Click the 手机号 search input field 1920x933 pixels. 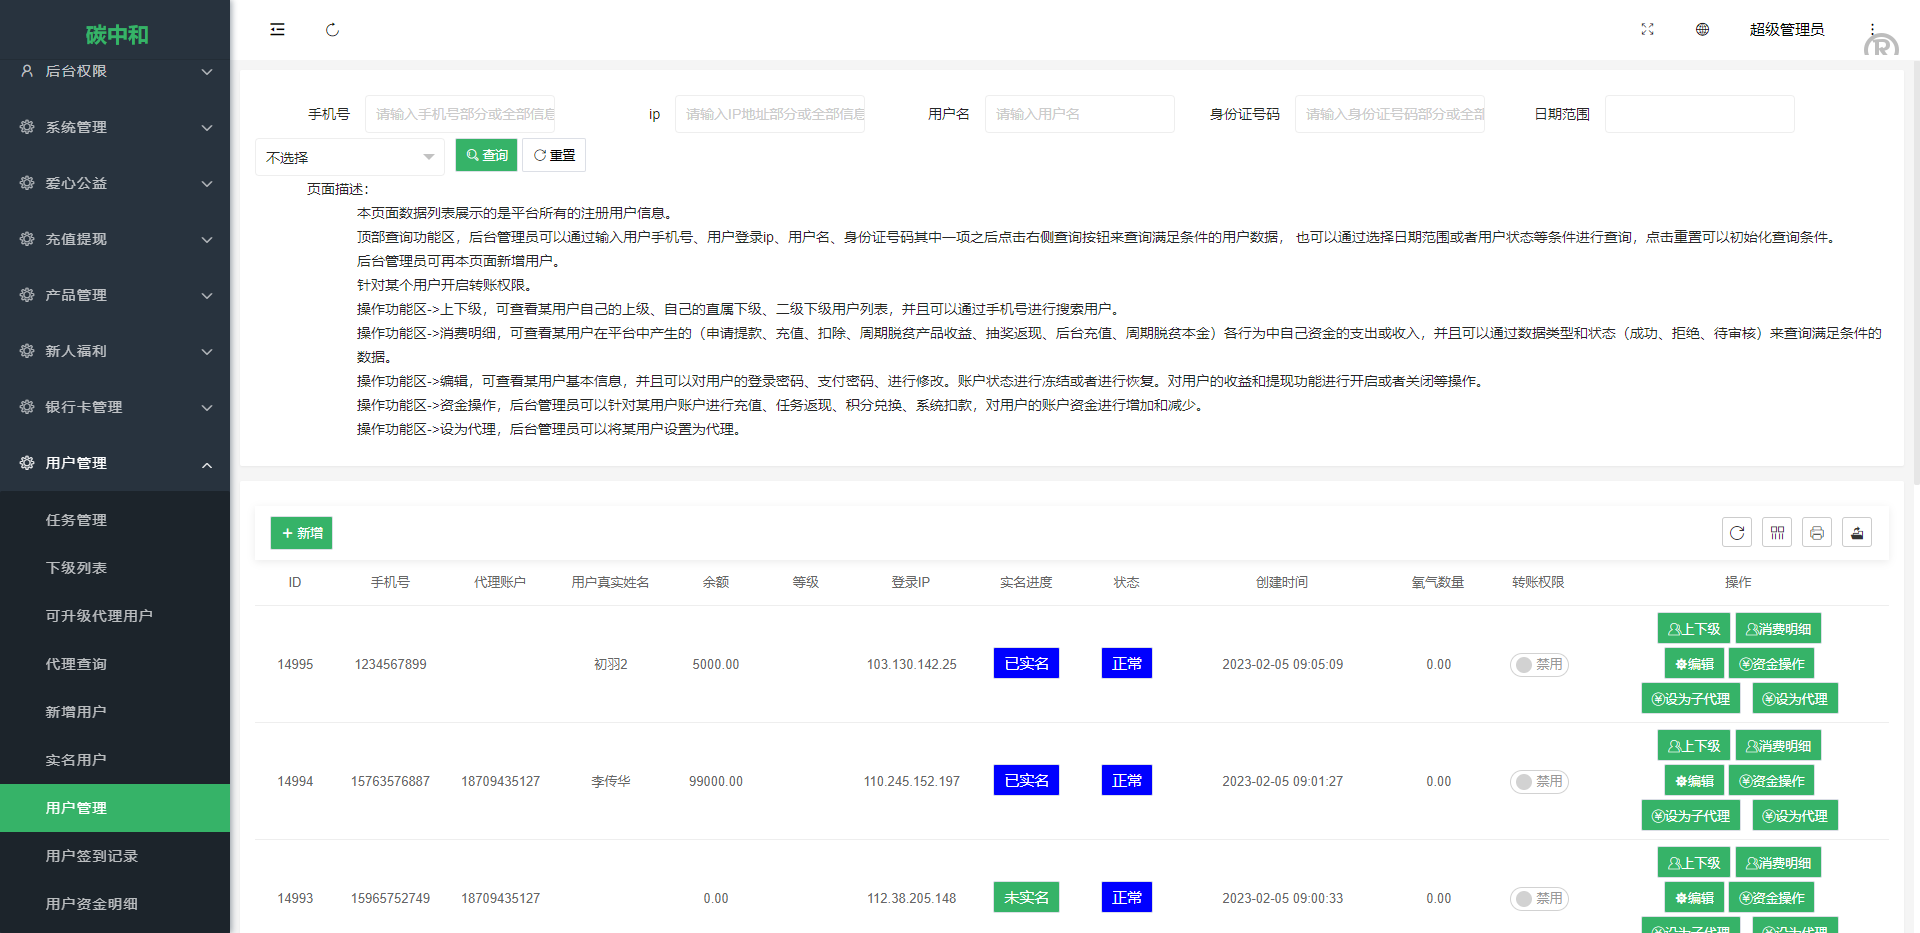pos(460,114)
